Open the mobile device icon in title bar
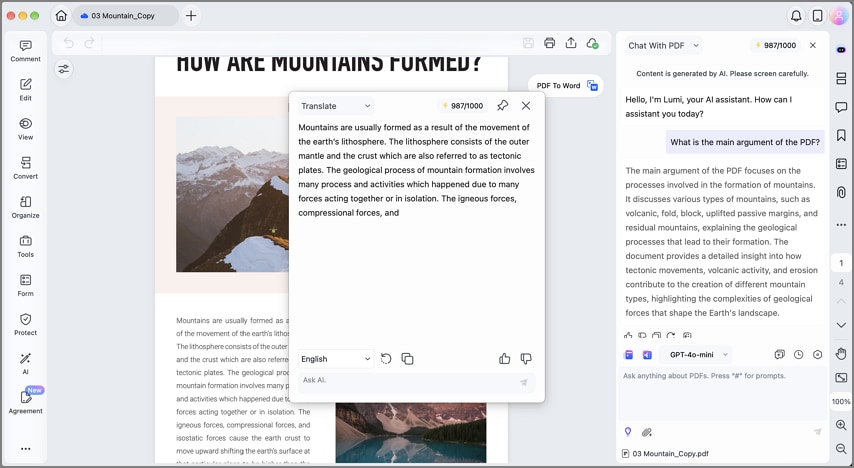 coord(817,16)
